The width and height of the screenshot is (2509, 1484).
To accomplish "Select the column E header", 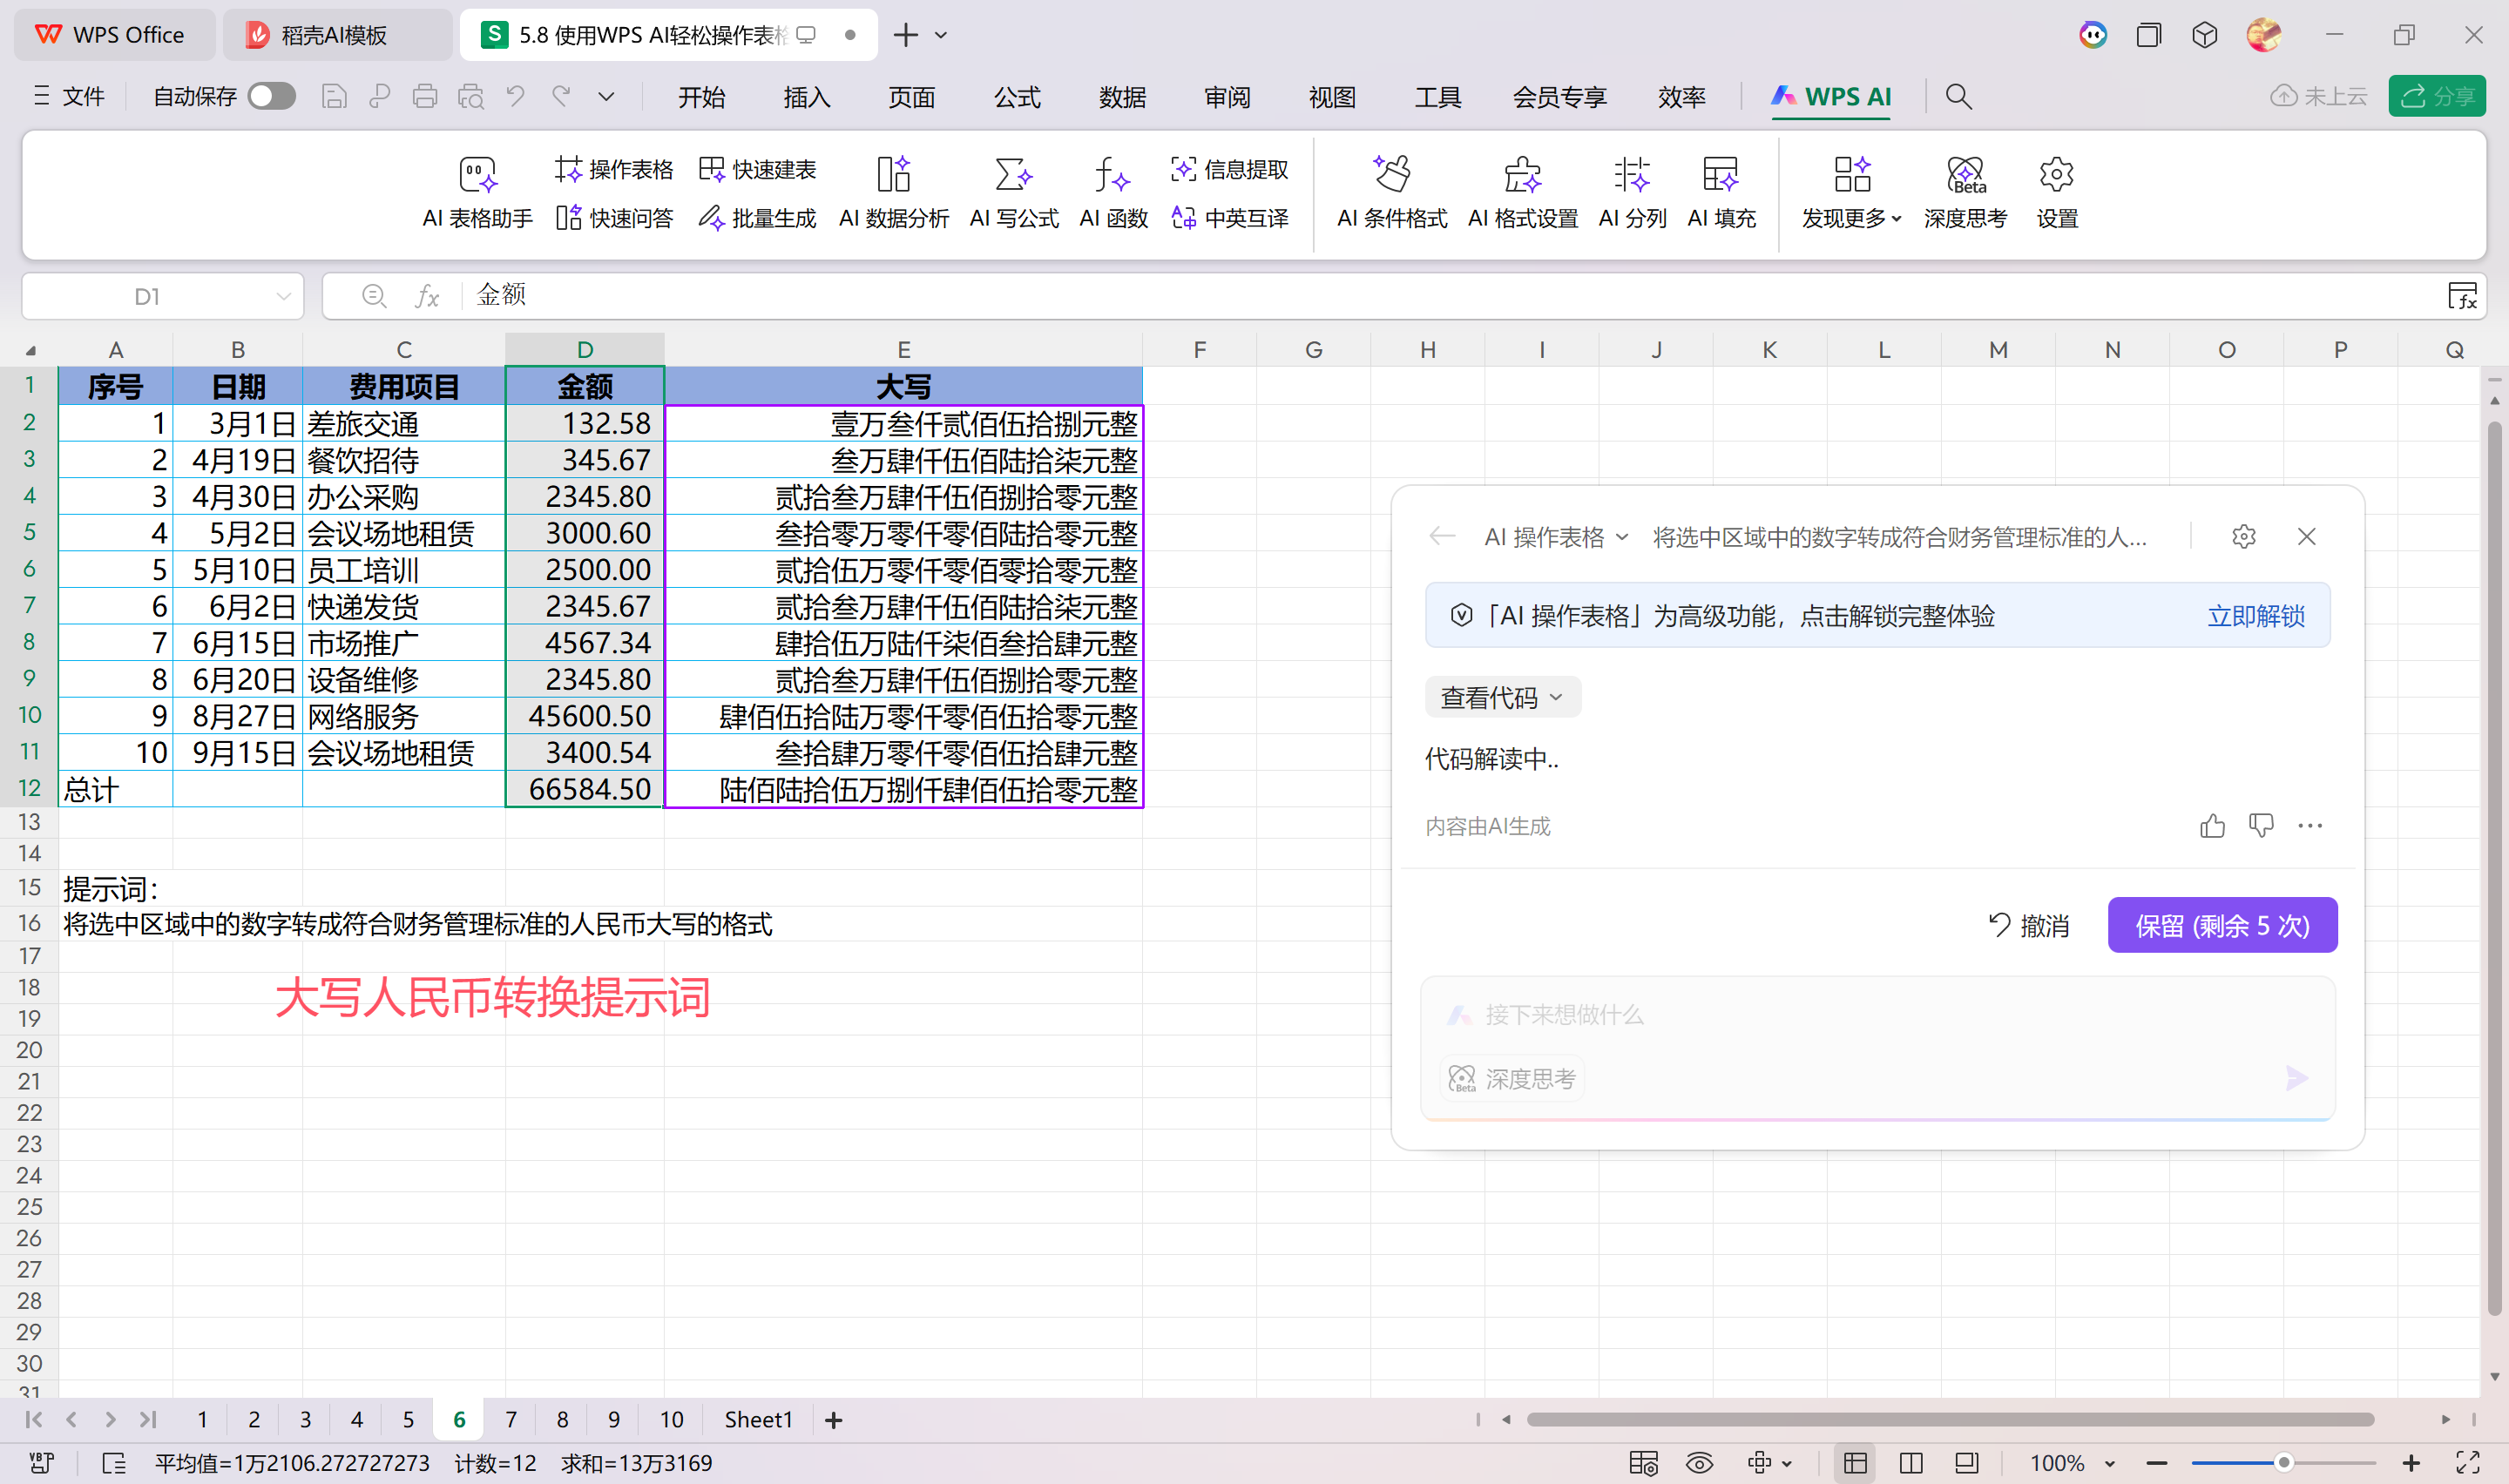I will [903, 349].
